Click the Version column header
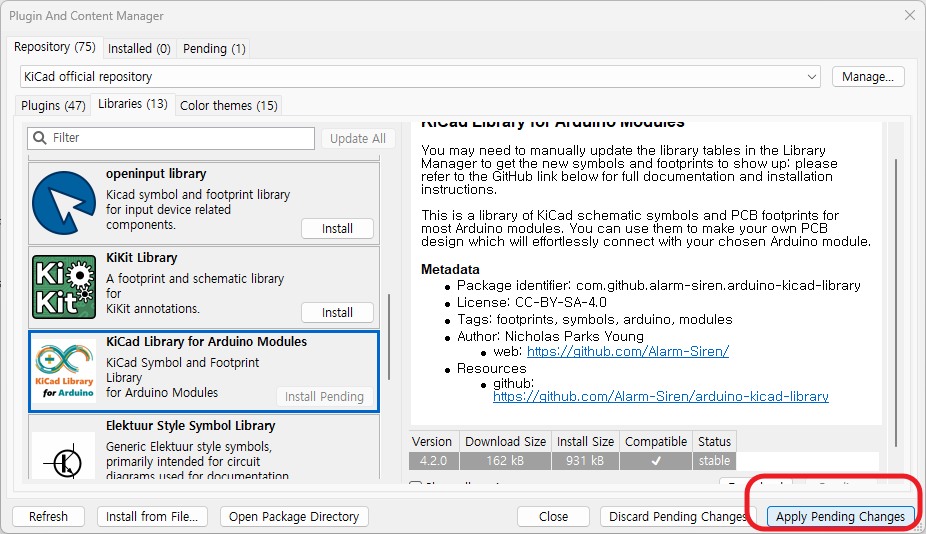This screenshot has width=926, height=534. pyautogui.click(x=432, y=441)
